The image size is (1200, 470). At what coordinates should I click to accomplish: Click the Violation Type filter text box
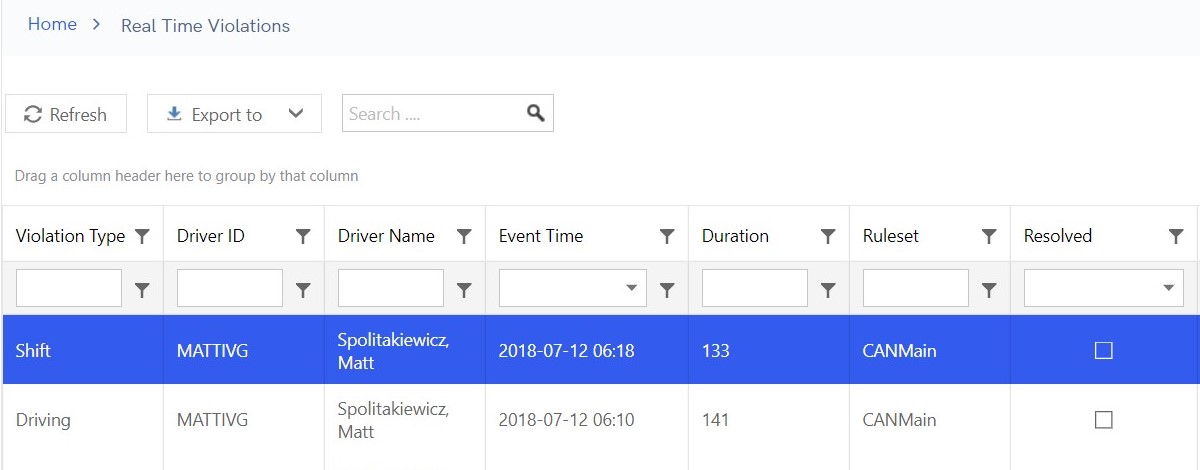(x=69, y=288)
